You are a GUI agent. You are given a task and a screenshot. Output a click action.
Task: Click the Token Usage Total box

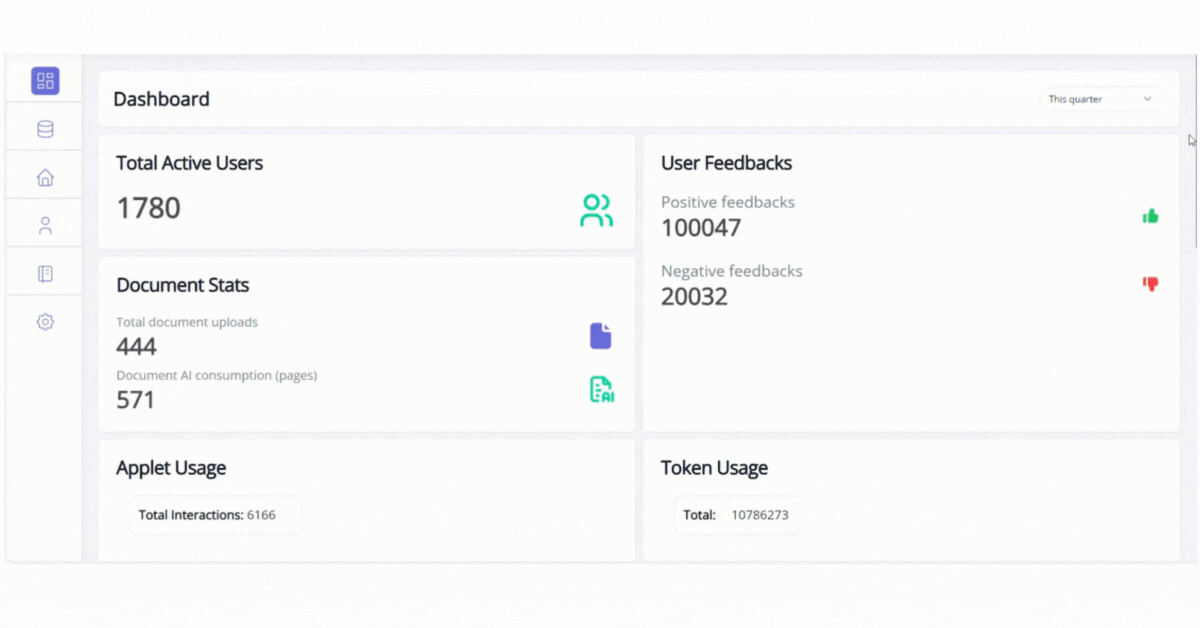click(x=736, y=515)
